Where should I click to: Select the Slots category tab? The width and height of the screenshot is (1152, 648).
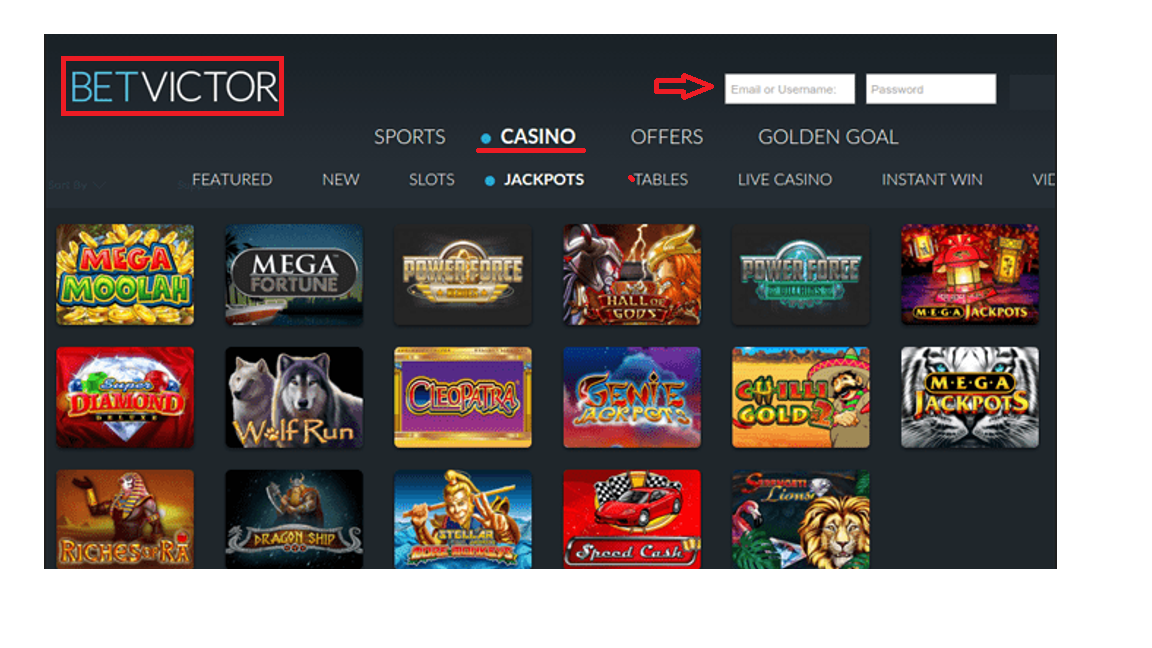(432, 179)
